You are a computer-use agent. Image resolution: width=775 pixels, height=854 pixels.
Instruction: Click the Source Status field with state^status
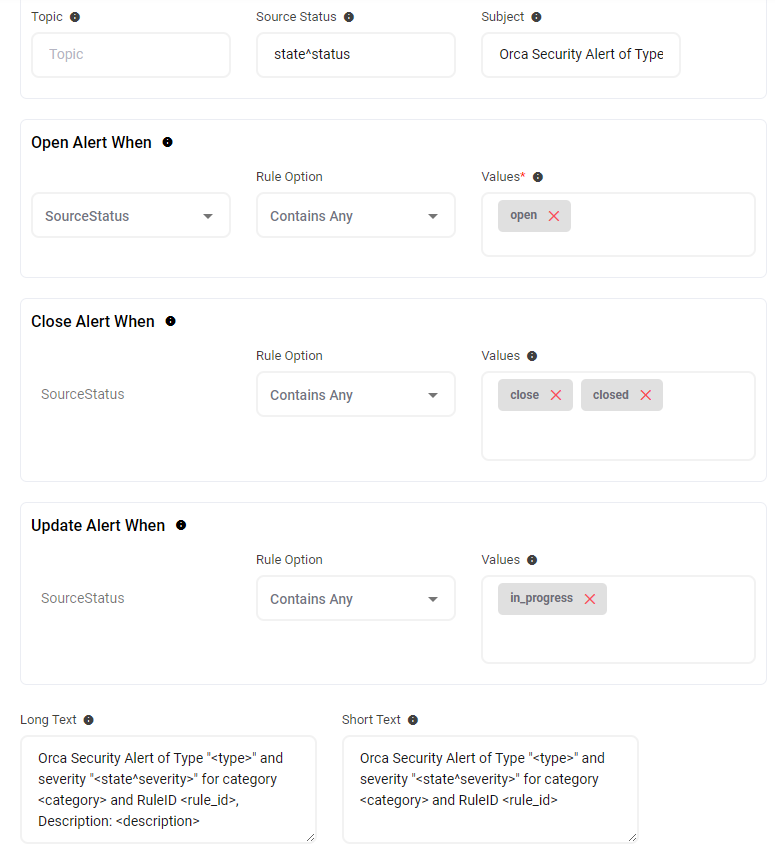tap(355, 55)
